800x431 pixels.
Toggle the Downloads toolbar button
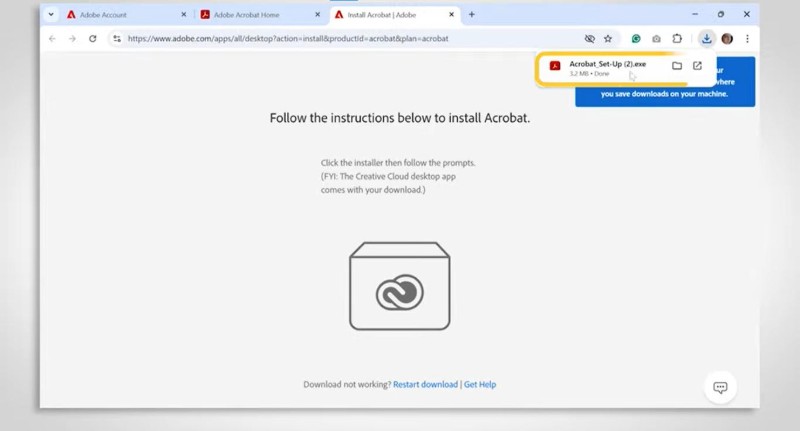(x=706, y=39)
